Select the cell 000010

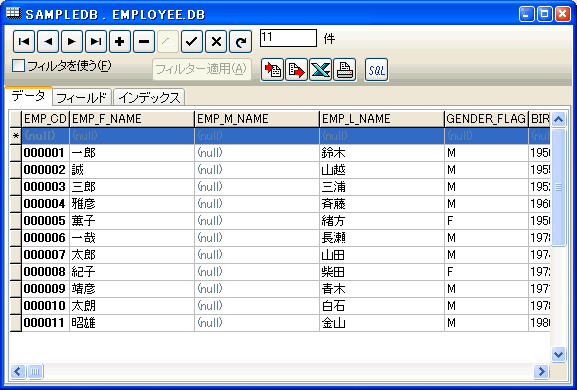coord(45,306)
